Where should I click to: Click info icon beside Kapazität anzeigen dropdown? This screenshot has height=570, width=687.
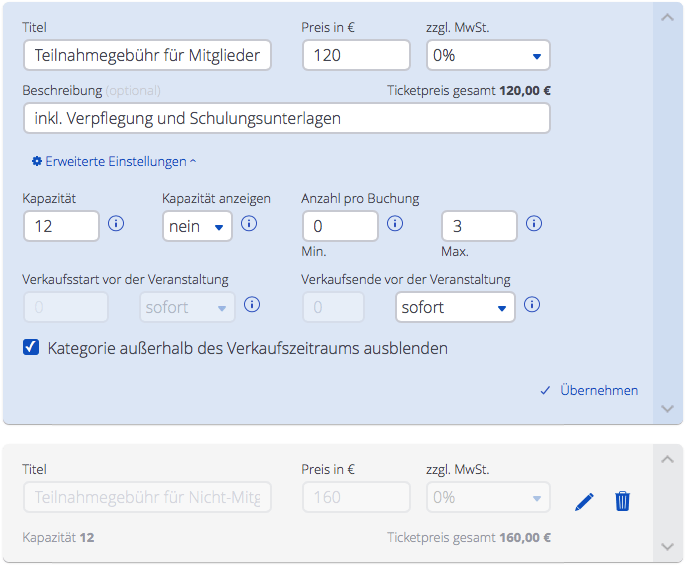click(x=249, y=224)
